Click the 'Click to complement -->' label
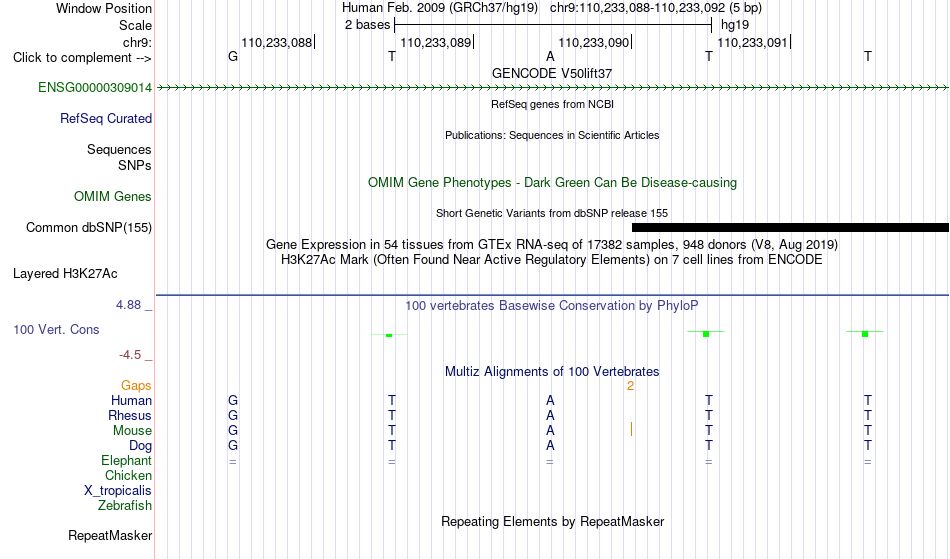 (x=82, y=58)
